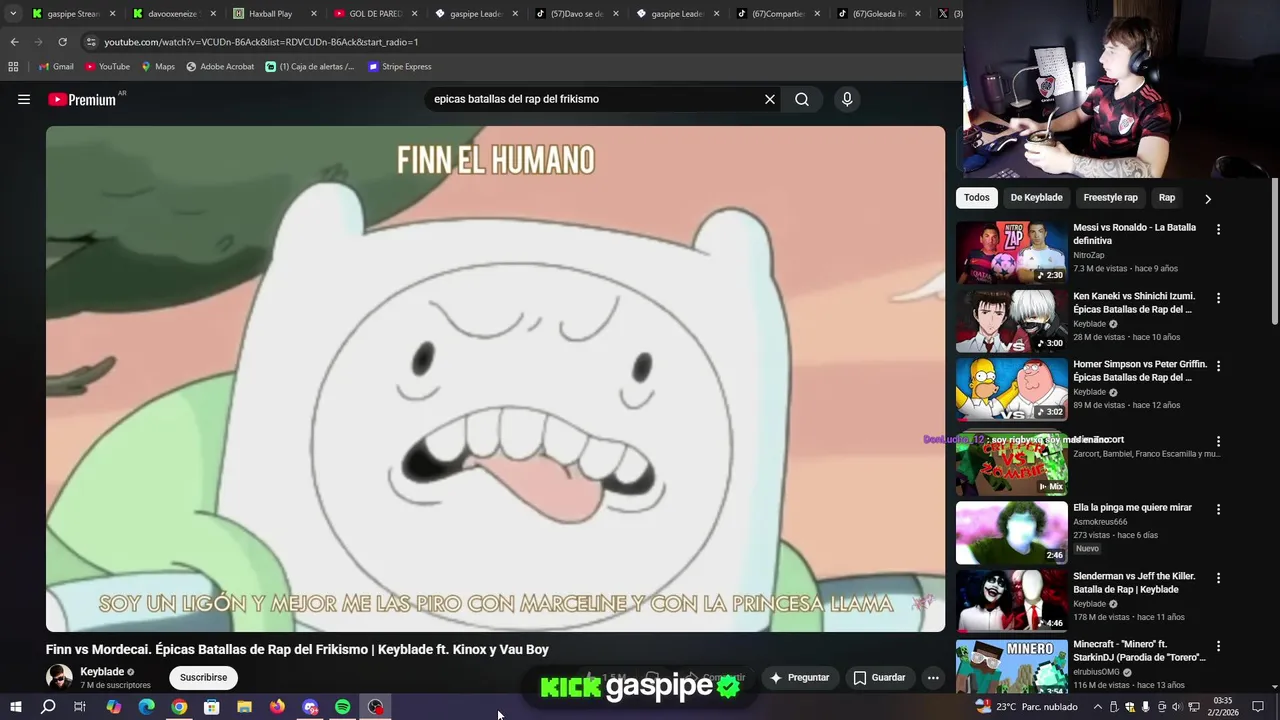This screenshot has height=720, width=1280.
Task: Open Maps bookmark
Action: [158, 67]
